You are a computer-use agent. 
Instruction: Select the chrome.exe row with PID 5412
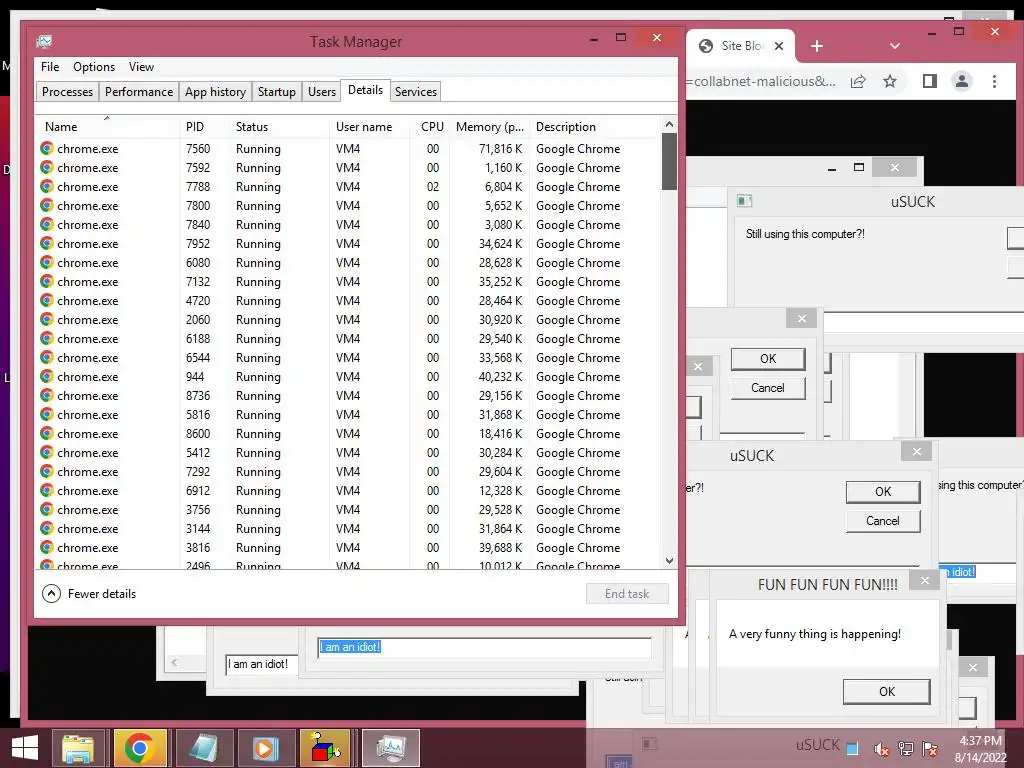tap(349, 453)
